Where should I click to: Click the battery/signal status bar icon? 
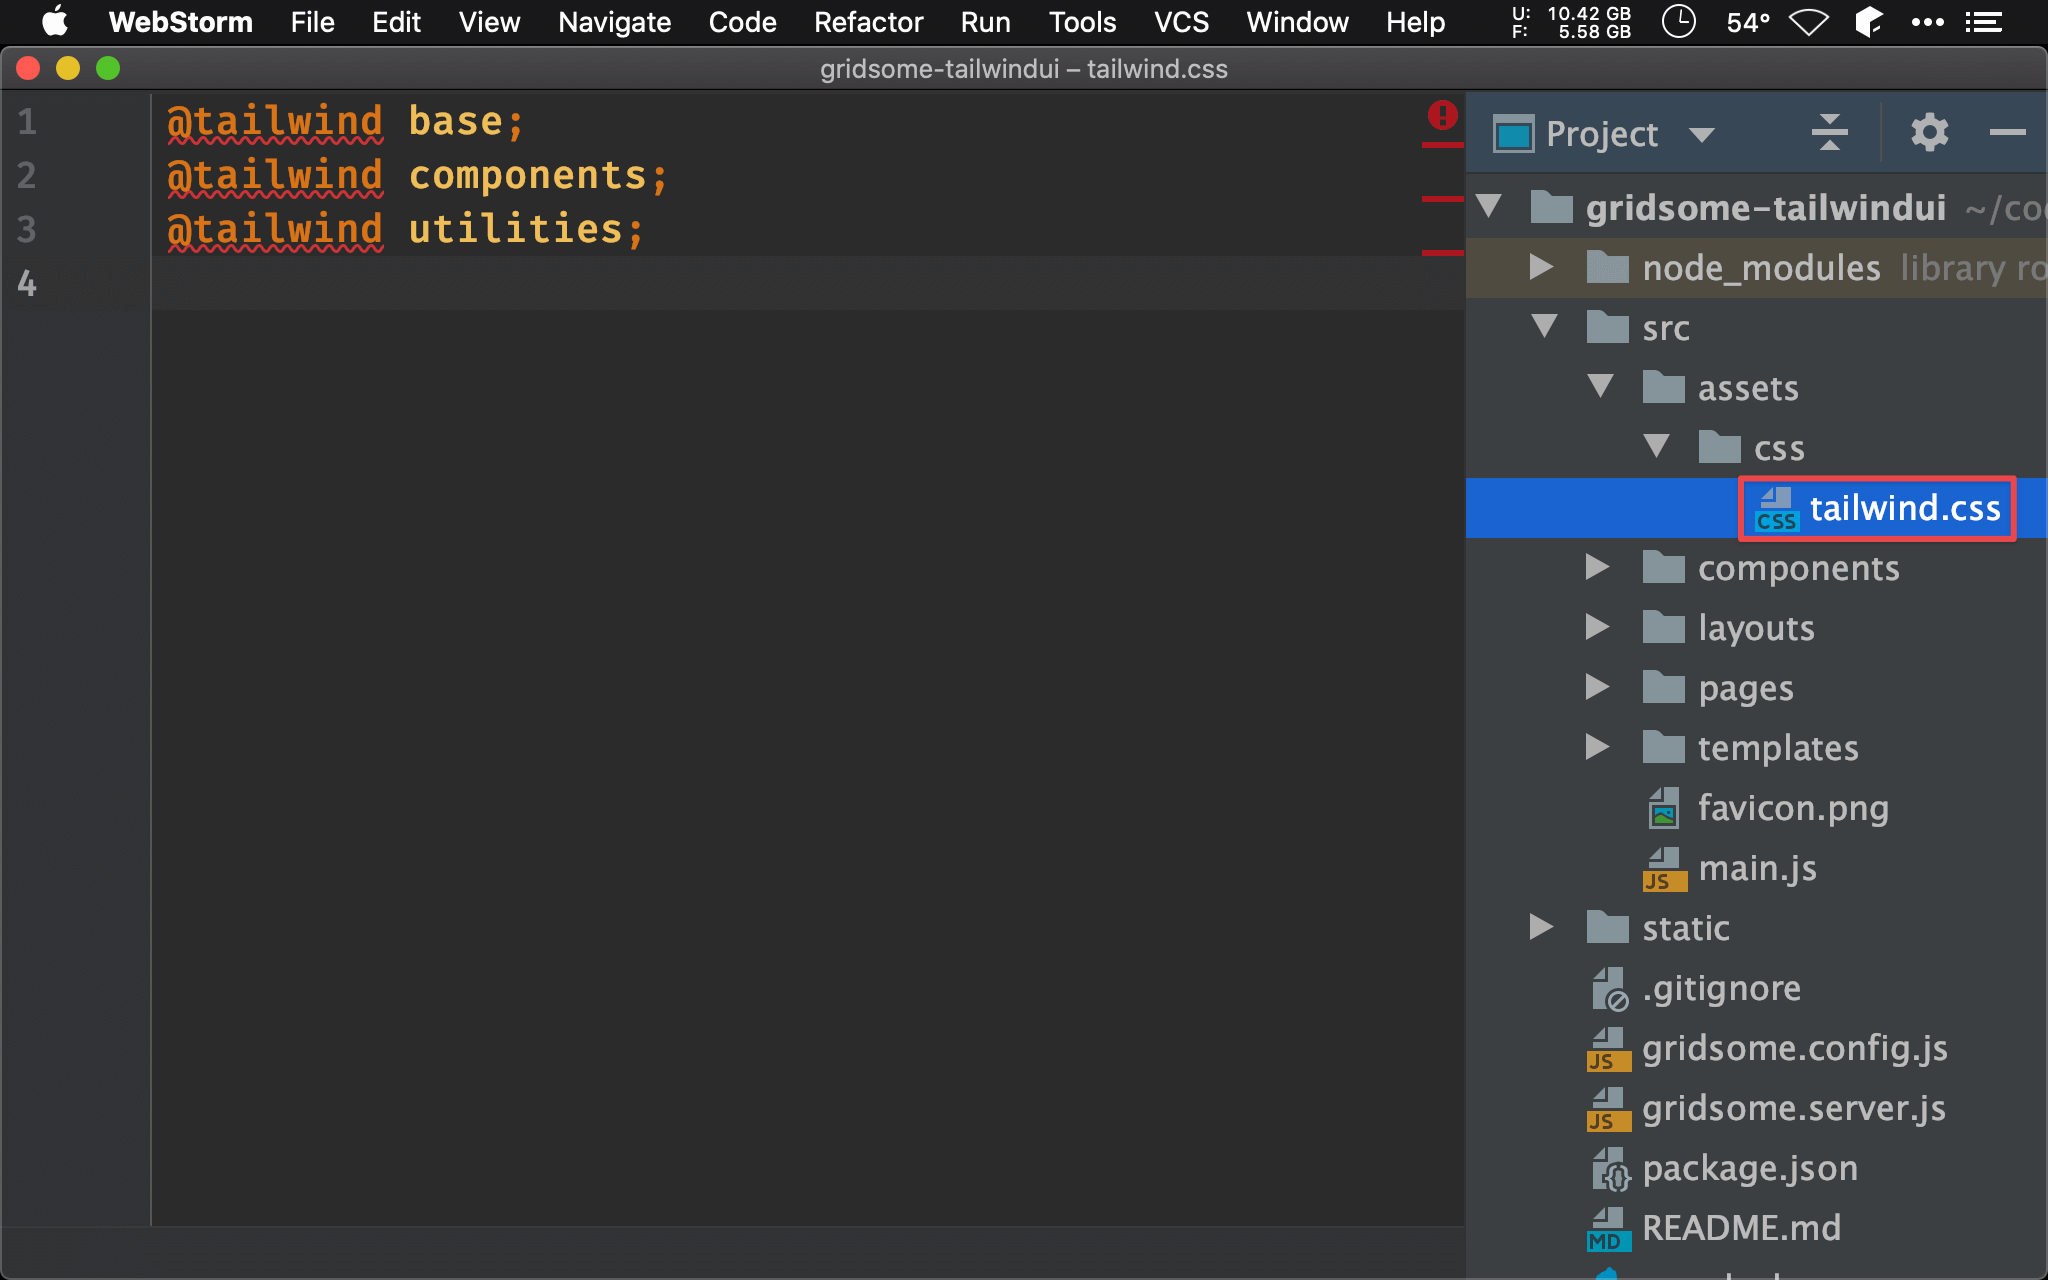tap(1811, 19)
